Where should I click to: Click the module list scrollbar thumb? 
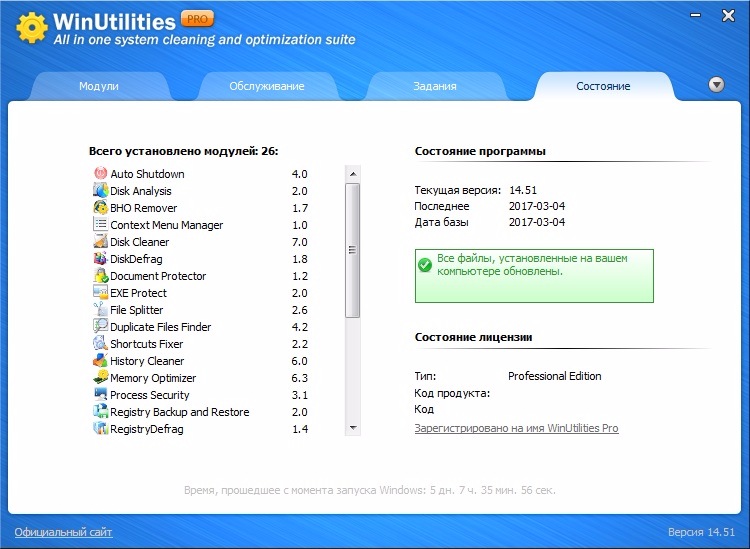(353, 250)
